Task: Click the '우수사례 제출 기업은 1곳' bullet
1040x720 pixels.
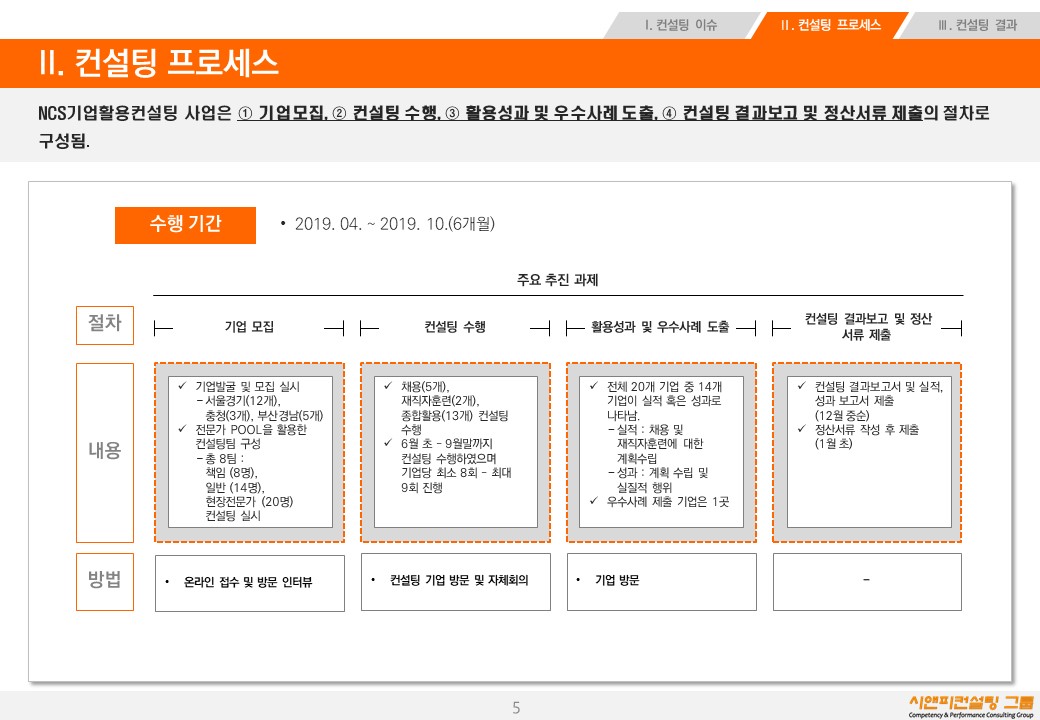Action: click(x=667, y=501)
